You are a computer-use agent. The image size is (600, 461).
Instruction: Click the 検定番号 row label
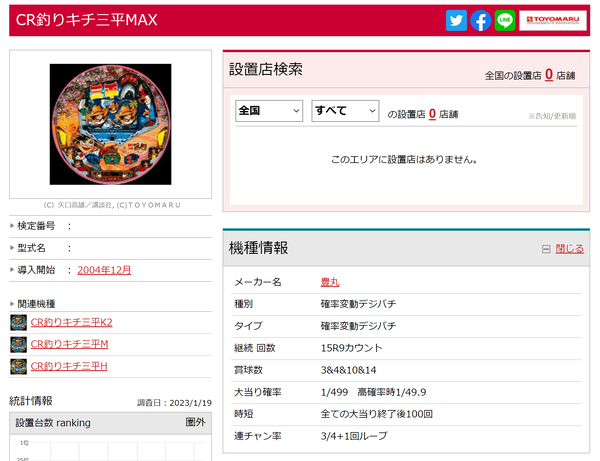36,226
